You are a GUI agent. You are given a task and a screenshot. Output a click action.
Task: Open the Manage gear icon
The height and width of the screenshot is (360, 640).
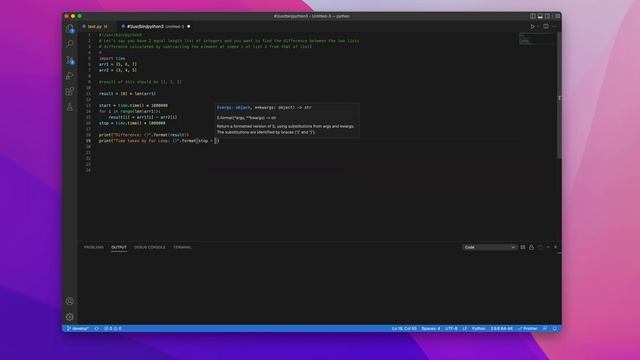(70, 317)
